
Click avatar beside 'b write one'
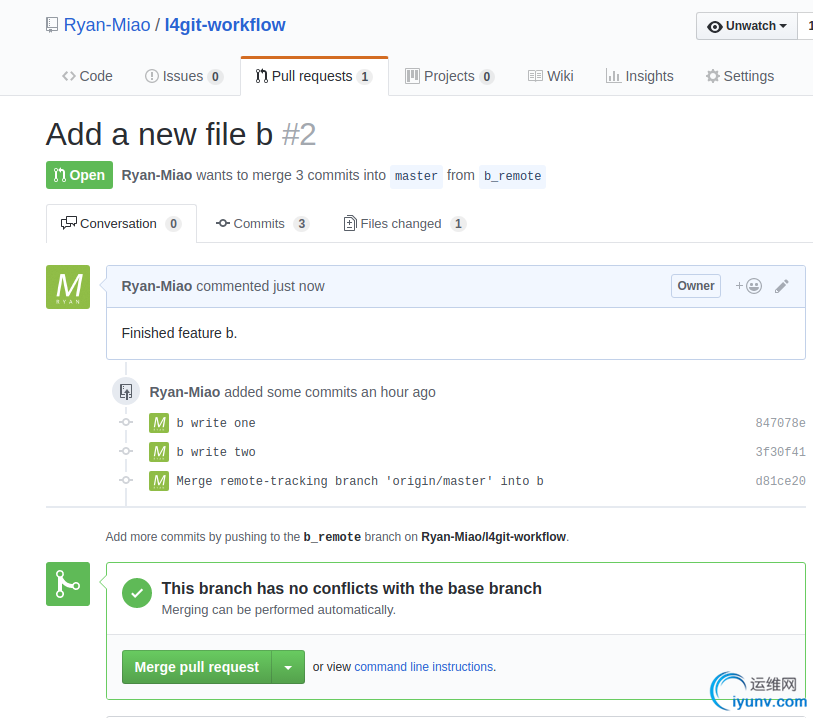pos(159,423)
